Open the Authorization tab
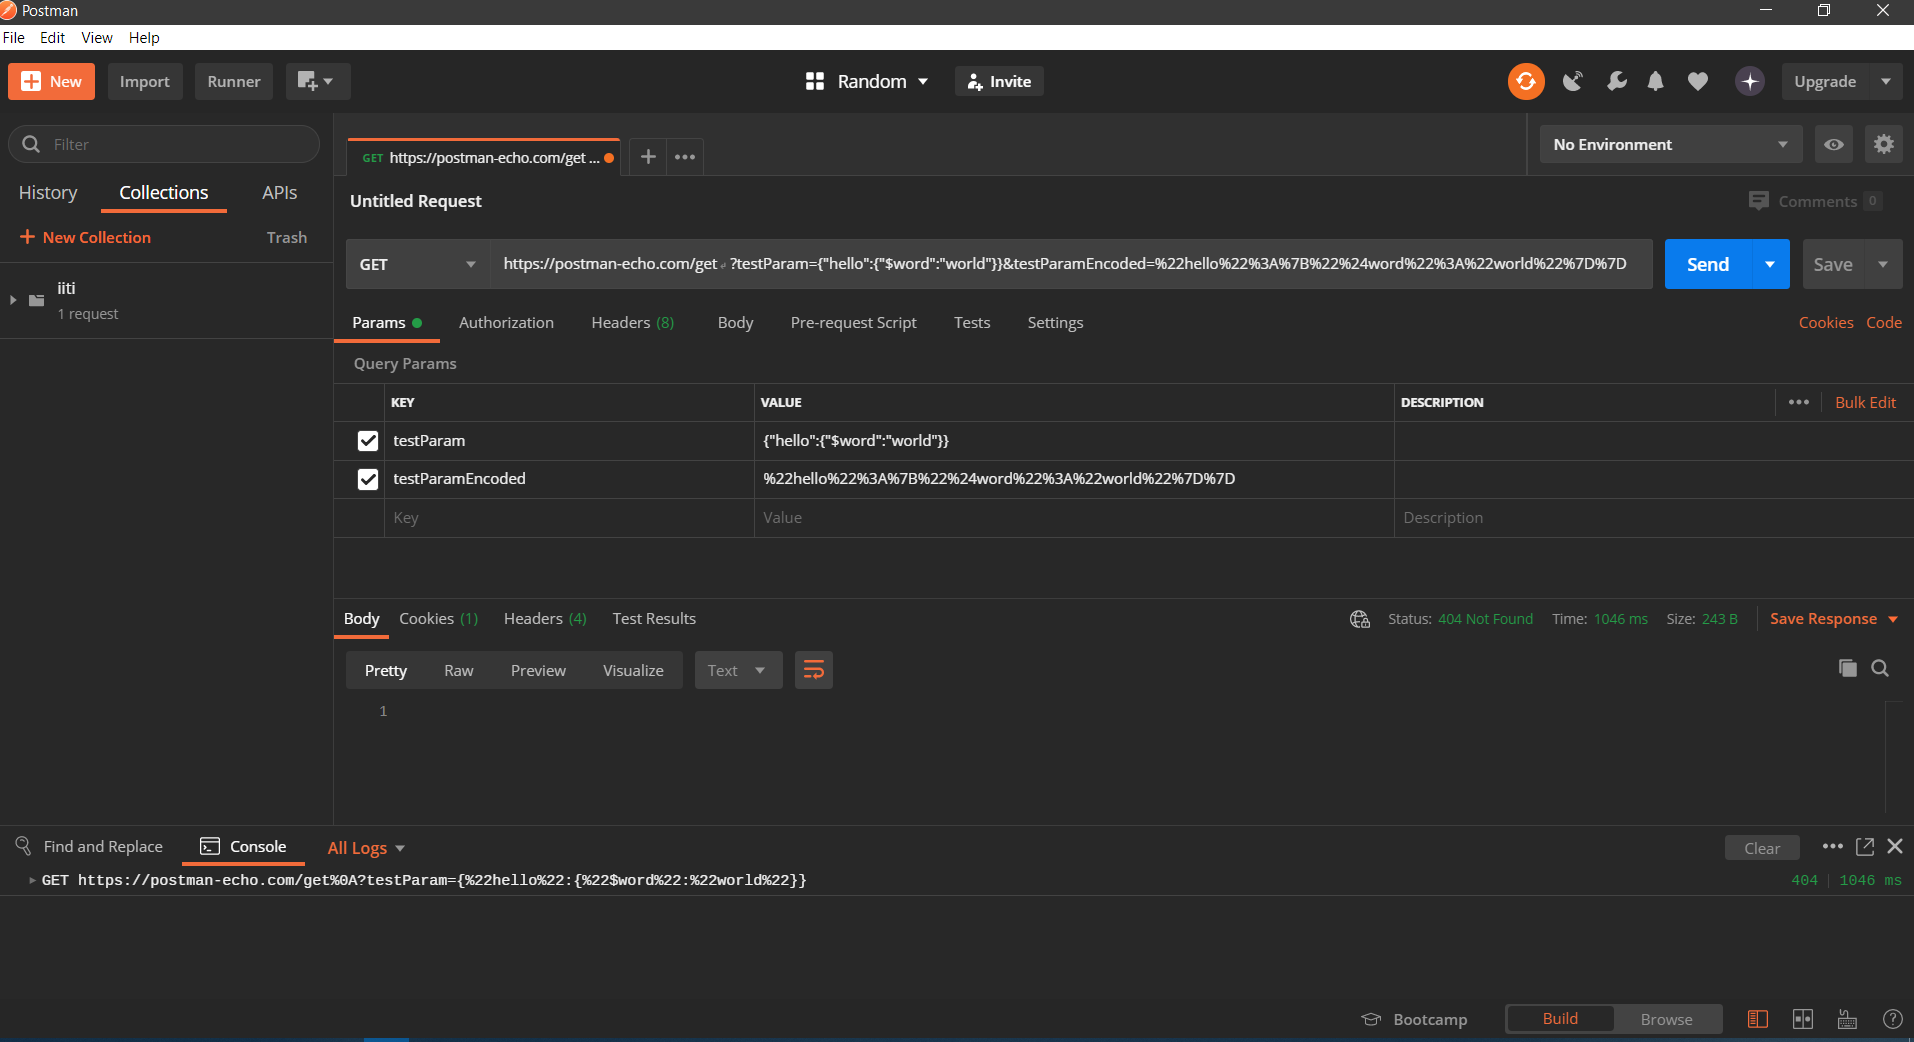 [506, 322]
